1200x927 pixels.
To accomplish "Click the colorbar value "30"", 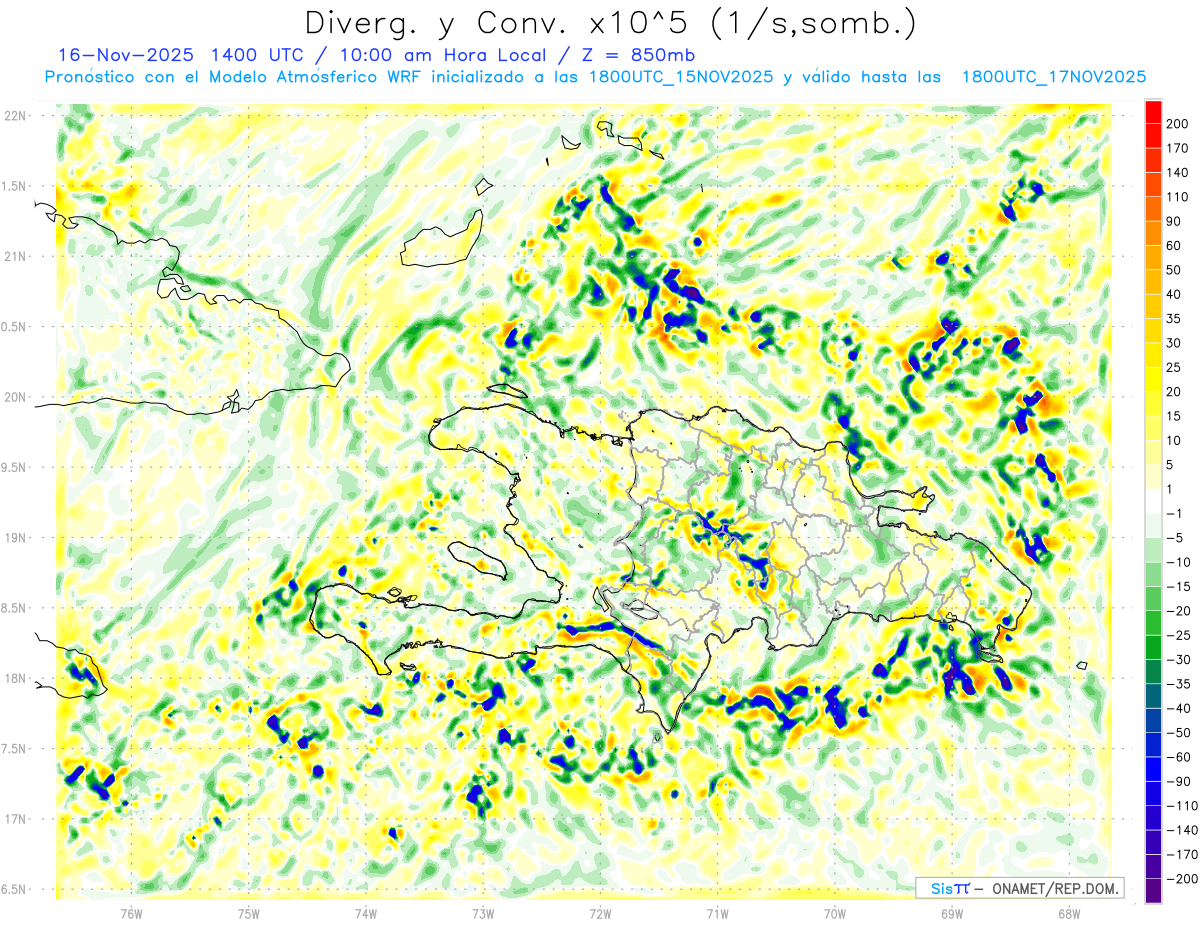I will 1174,343.
